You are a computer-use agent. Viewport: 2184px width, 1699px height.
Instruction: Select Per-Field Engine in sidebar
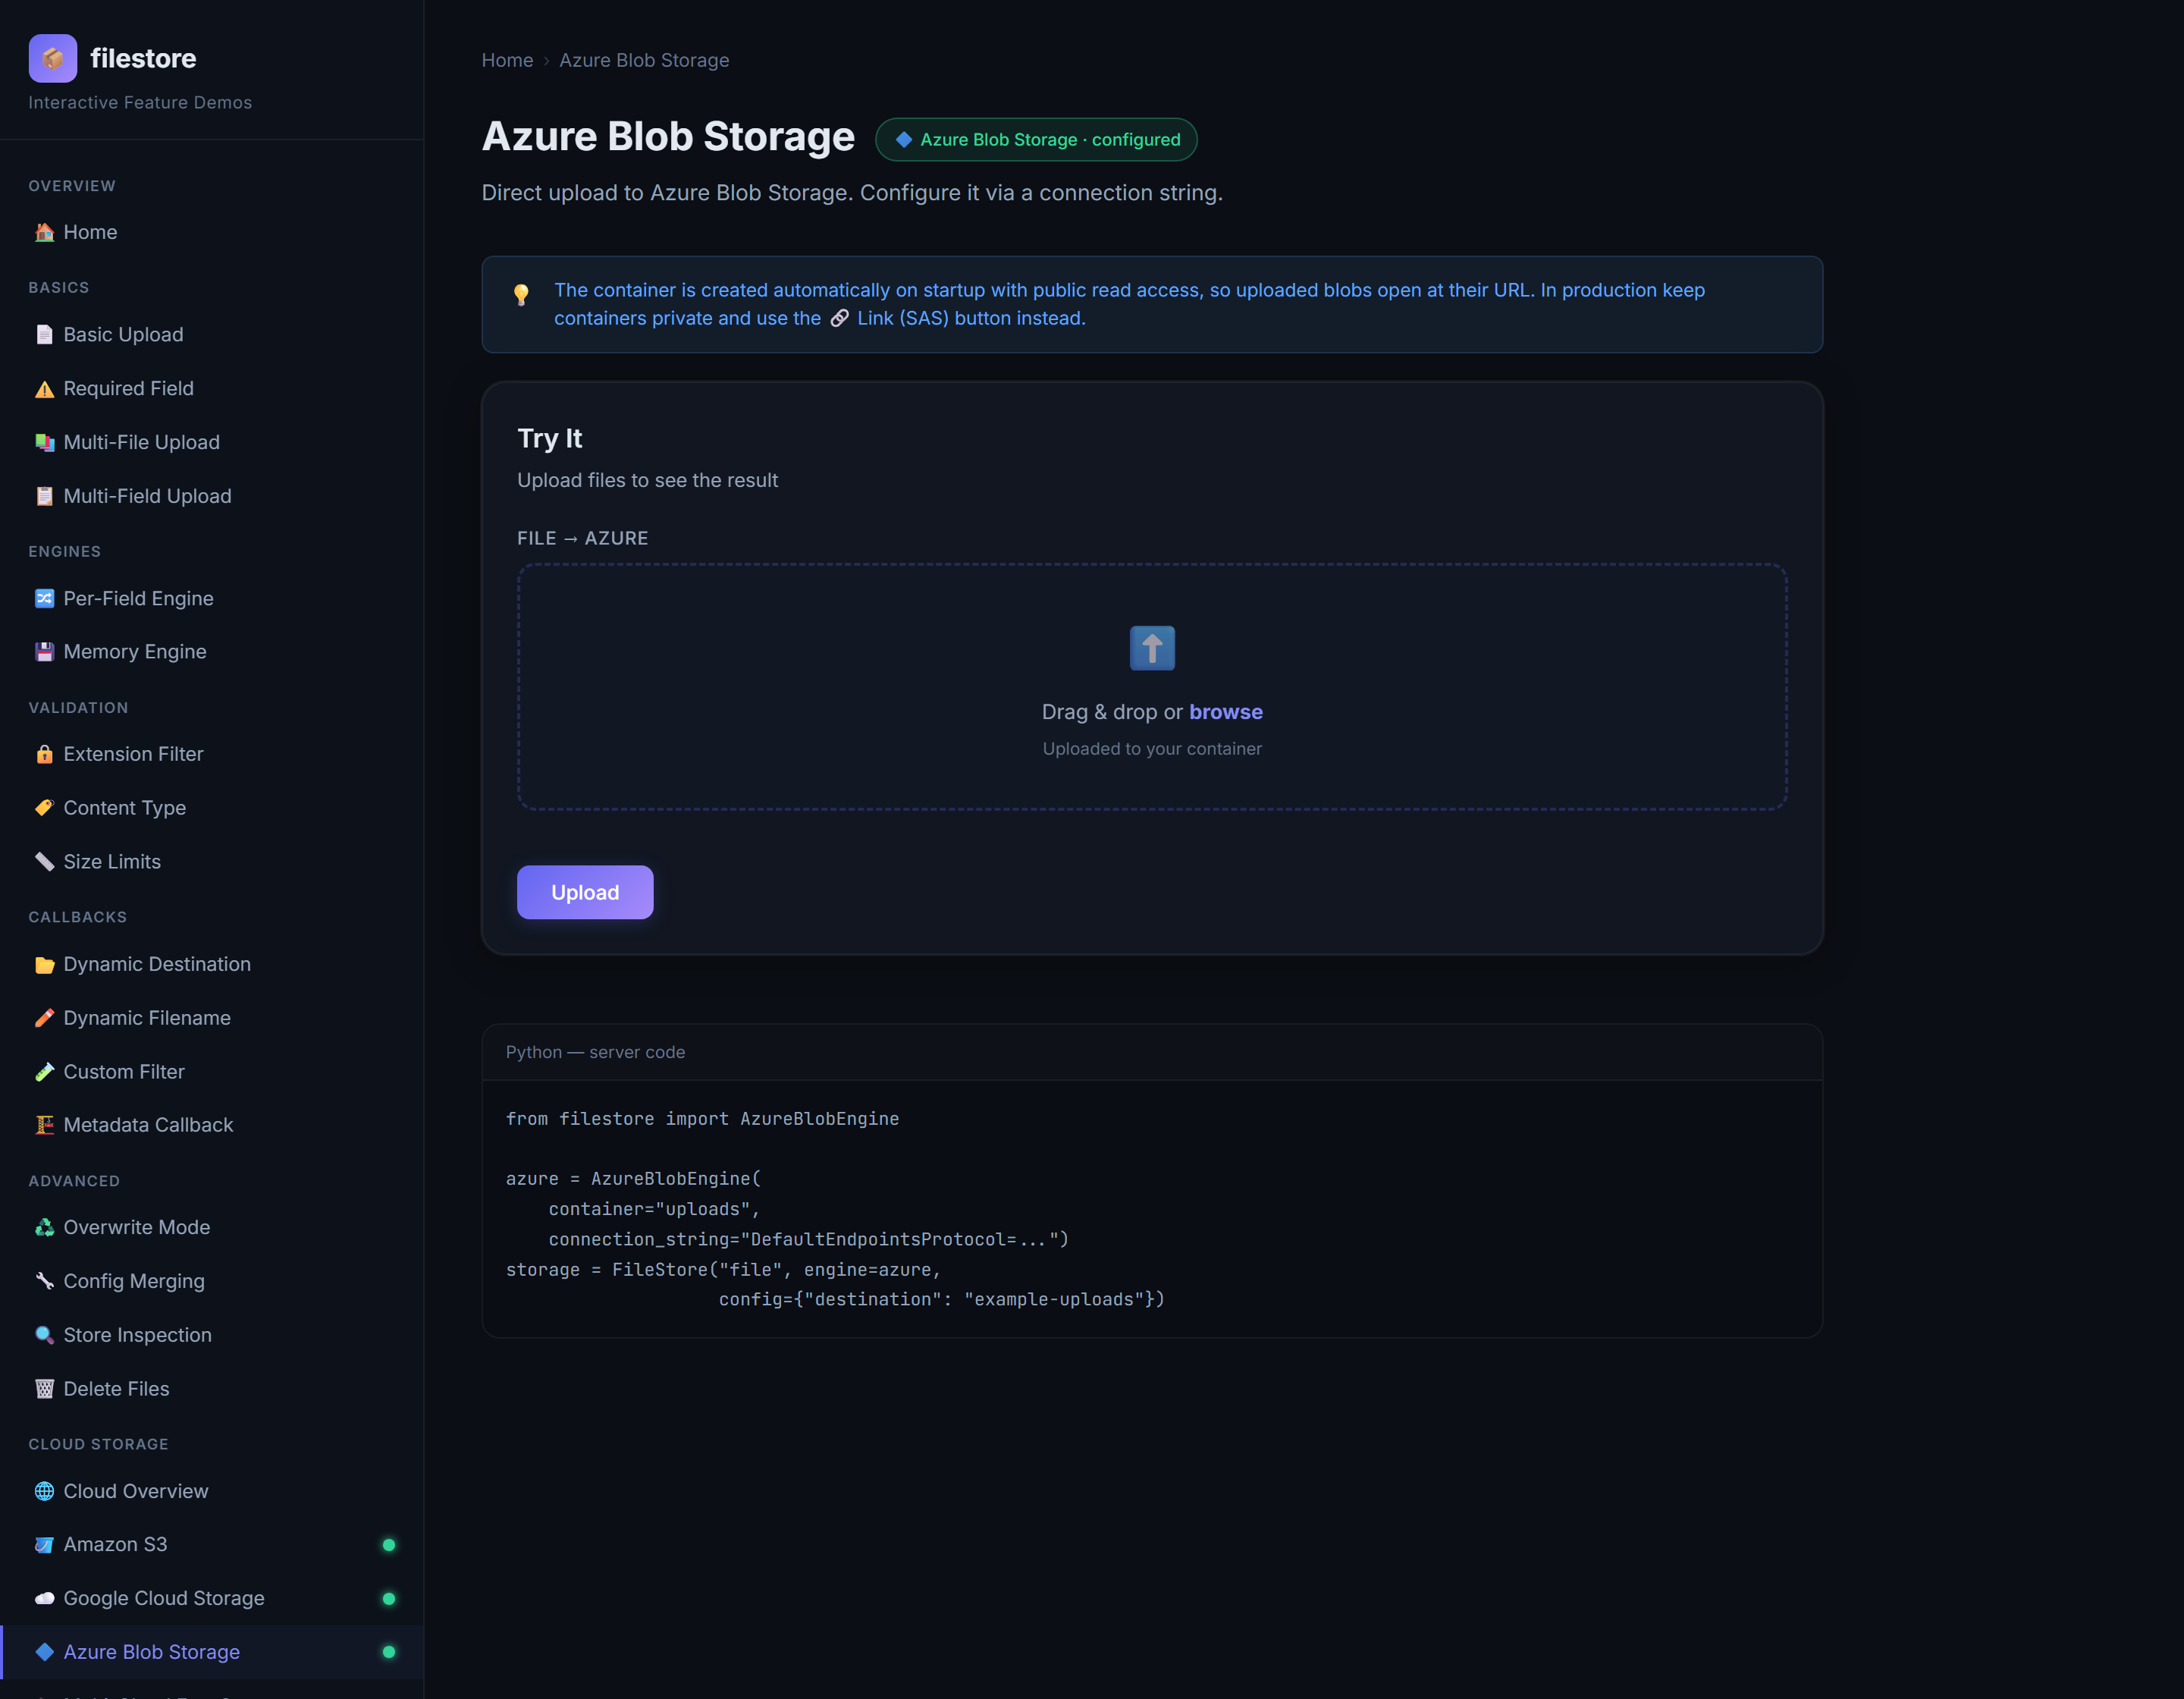pos(212,598)
